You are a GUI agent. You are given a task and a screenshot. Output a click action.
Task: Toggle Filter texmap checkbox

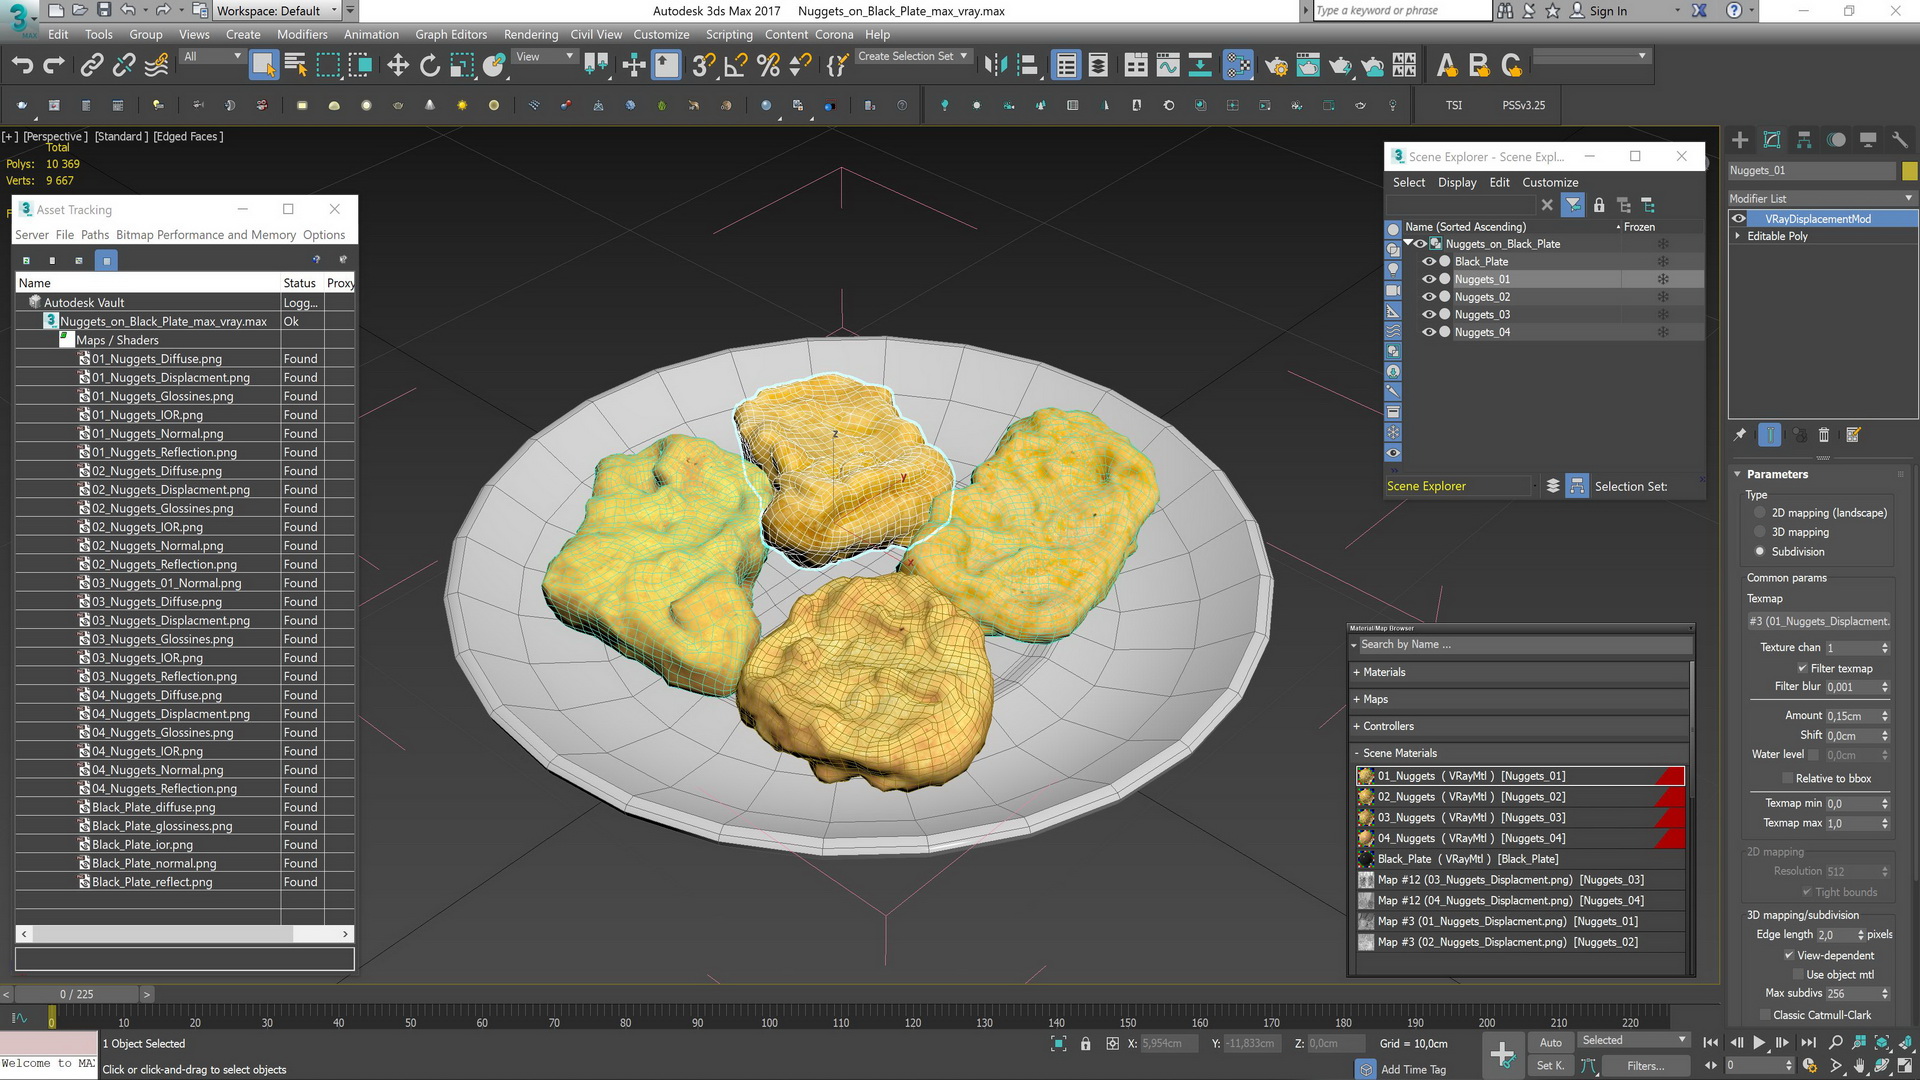1802,669
